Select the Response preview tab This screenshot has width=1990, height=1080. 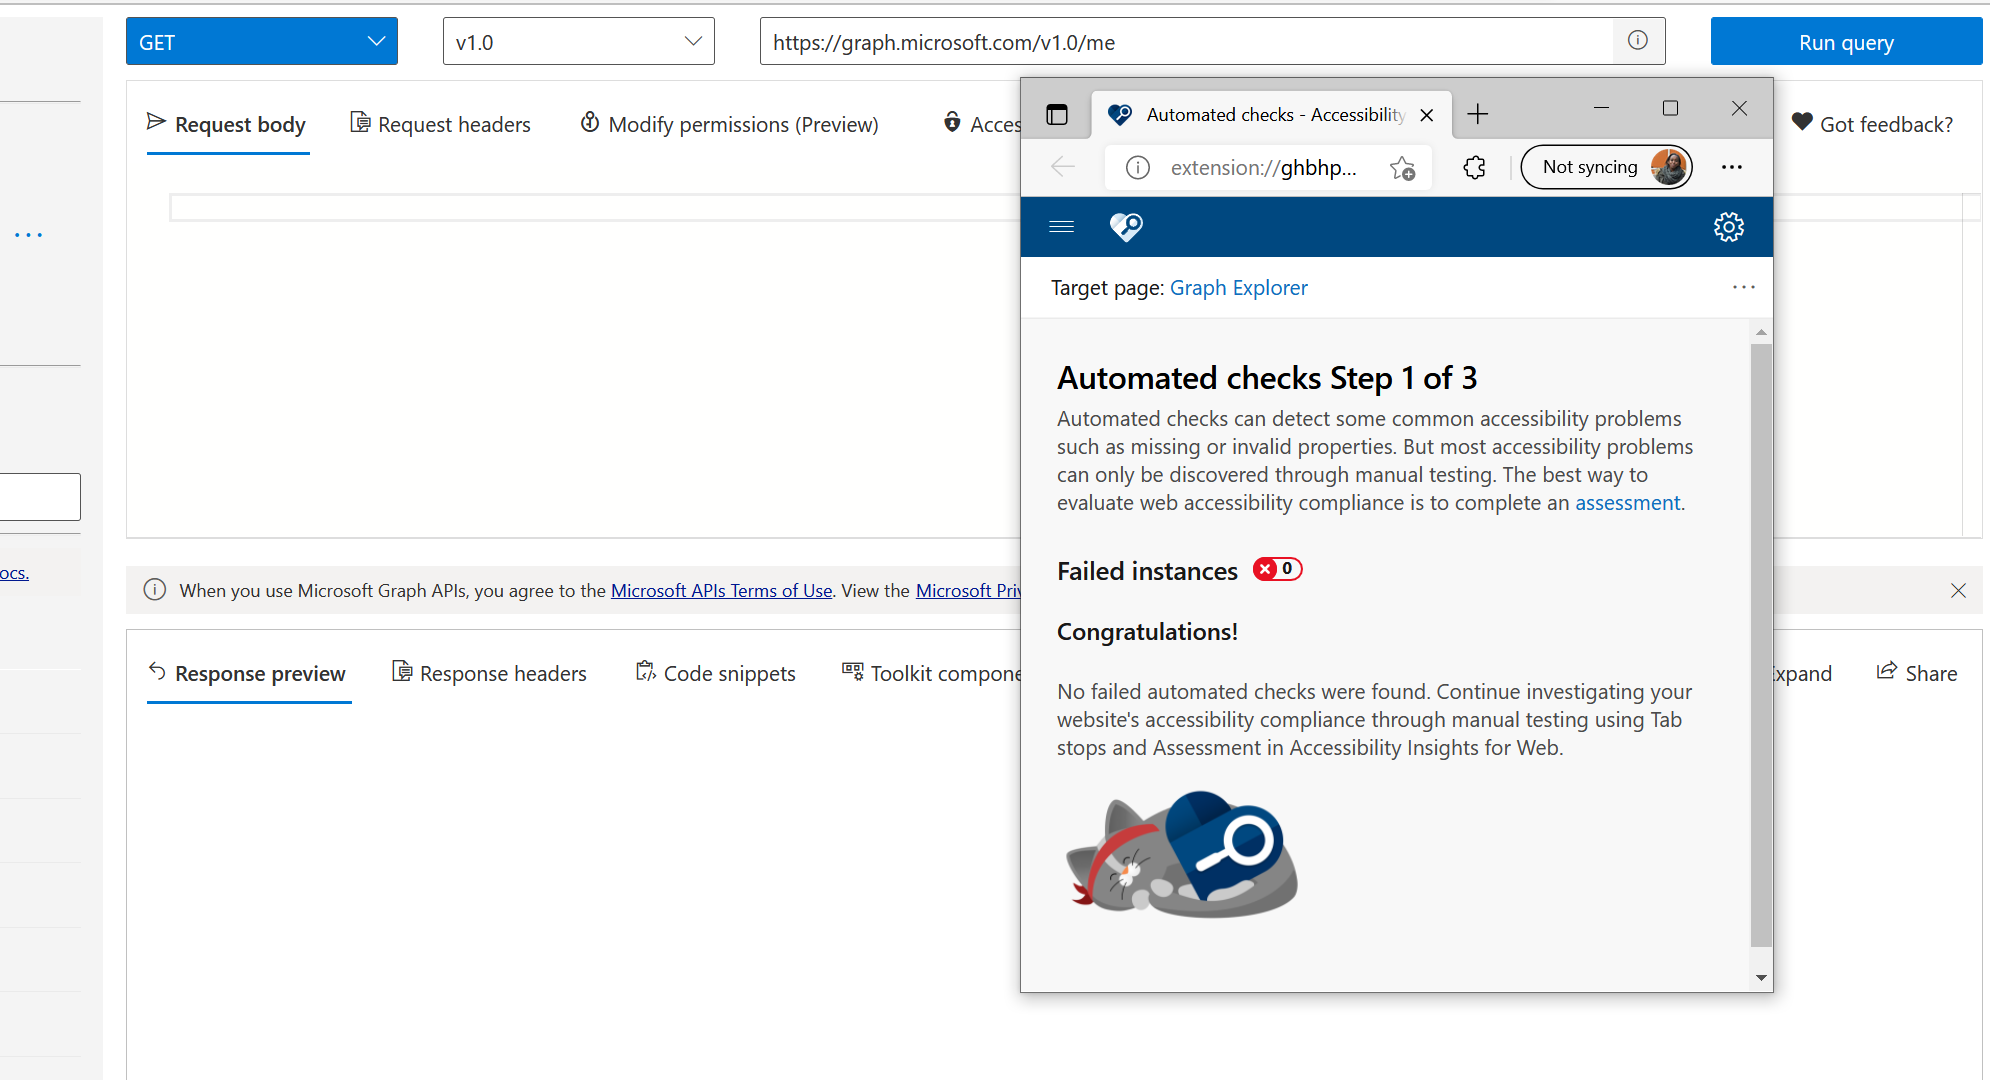coord(248,673)
